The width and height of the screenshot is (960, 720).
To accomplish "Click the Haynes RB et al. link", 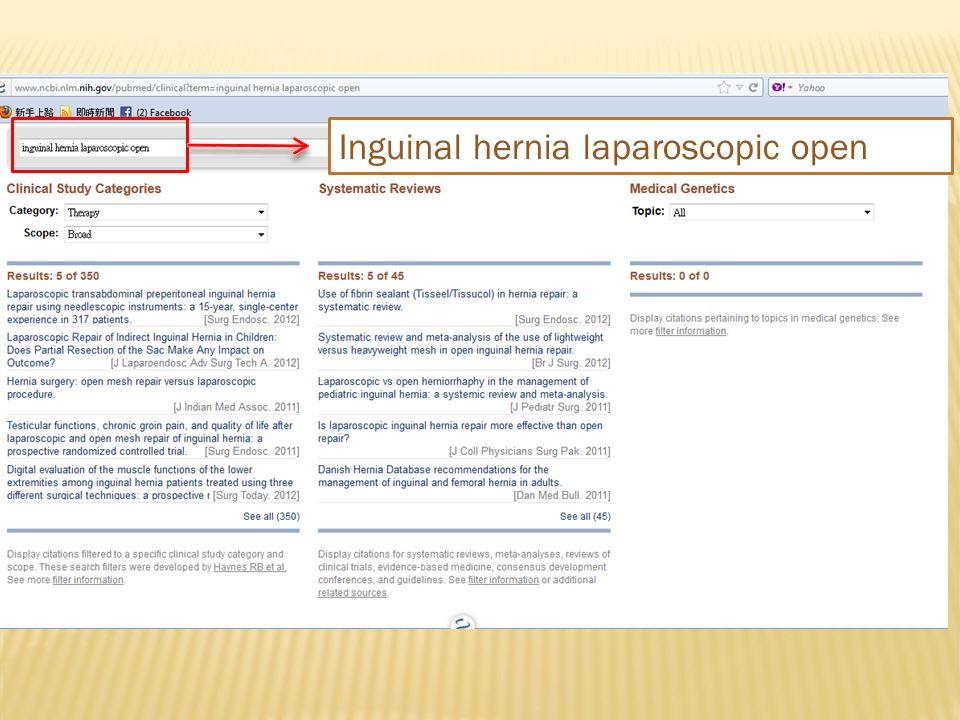I will (x=250, y=567).
